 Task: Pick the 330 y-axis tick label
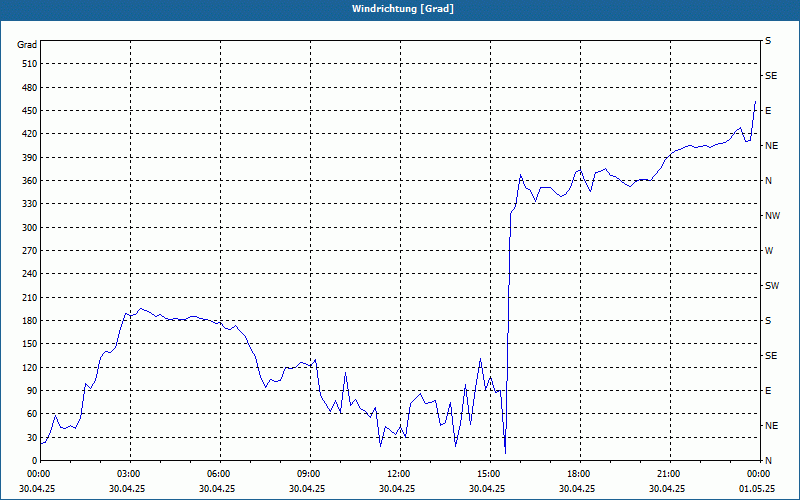[x=30, y=204]
